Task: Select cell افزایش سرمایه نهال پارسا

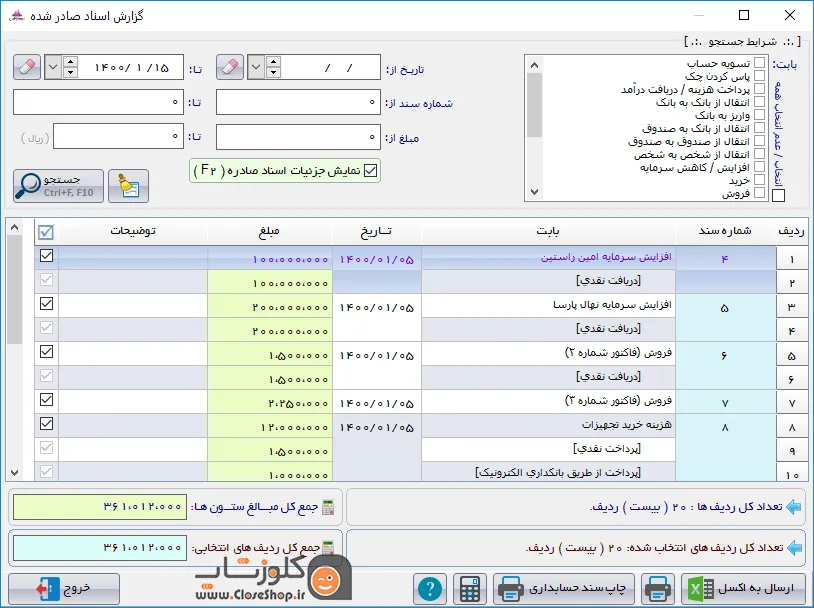Action: coord(548,305)
